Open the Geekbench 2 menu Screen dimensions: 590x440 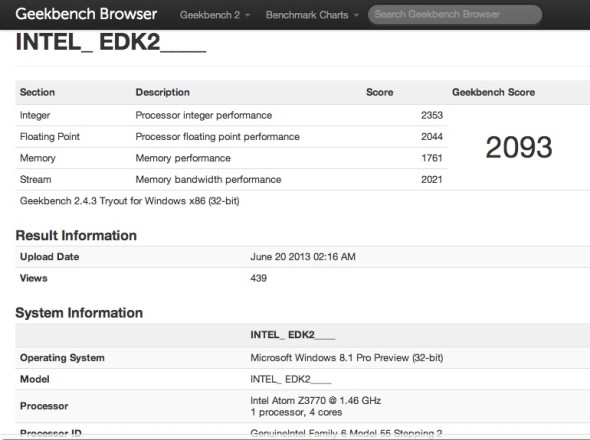214,15
